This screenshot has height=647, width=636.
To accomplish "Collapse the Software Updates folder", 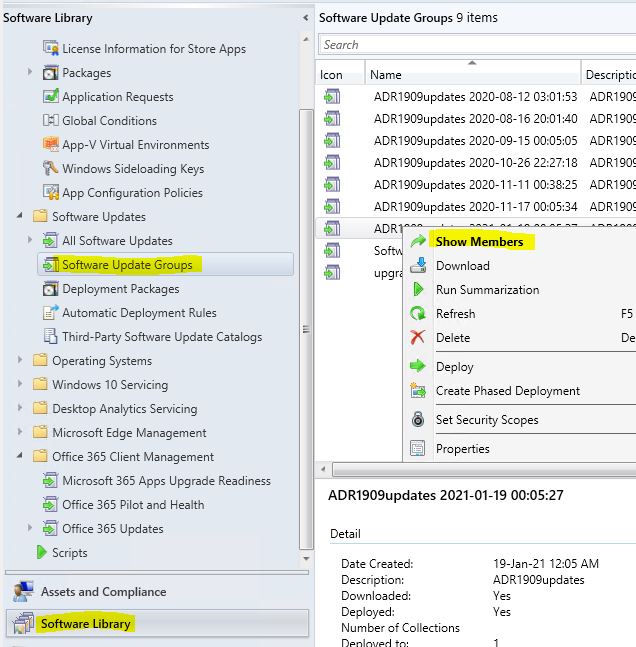I will point(19,216).
